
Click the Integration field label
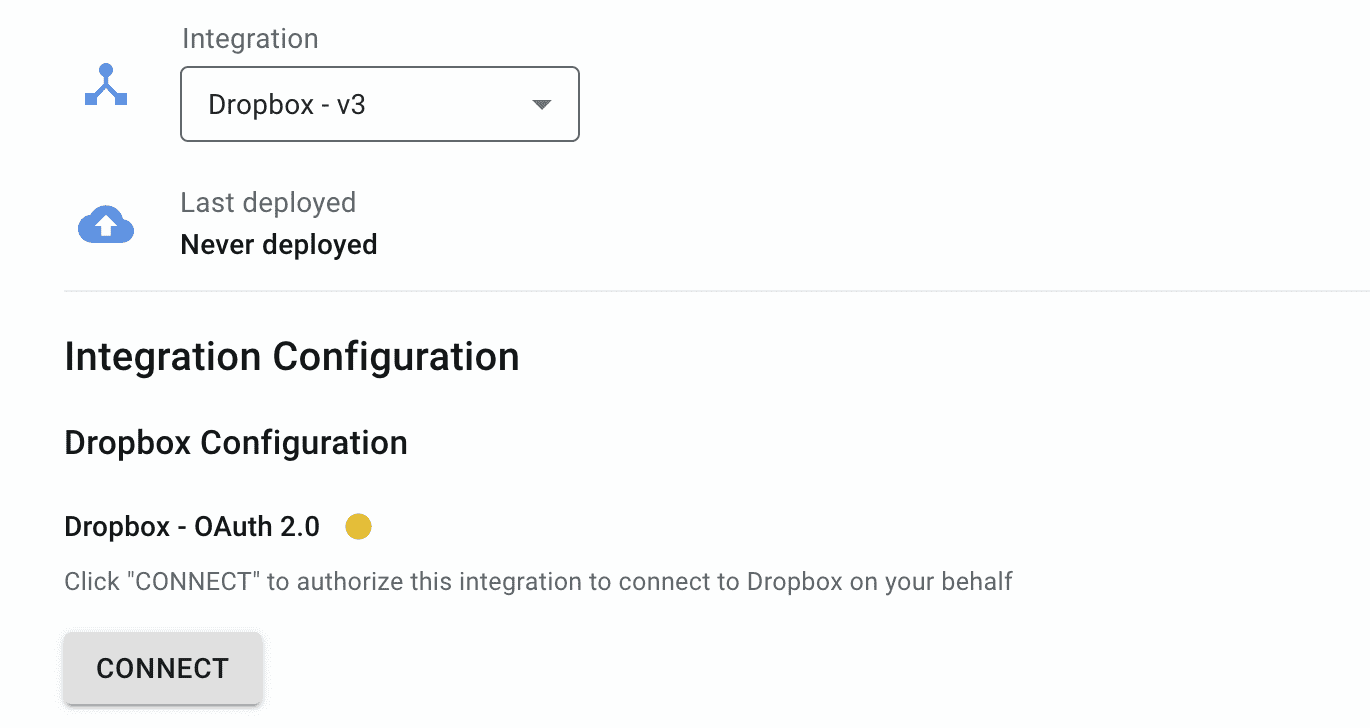click(x=250, y=39)
